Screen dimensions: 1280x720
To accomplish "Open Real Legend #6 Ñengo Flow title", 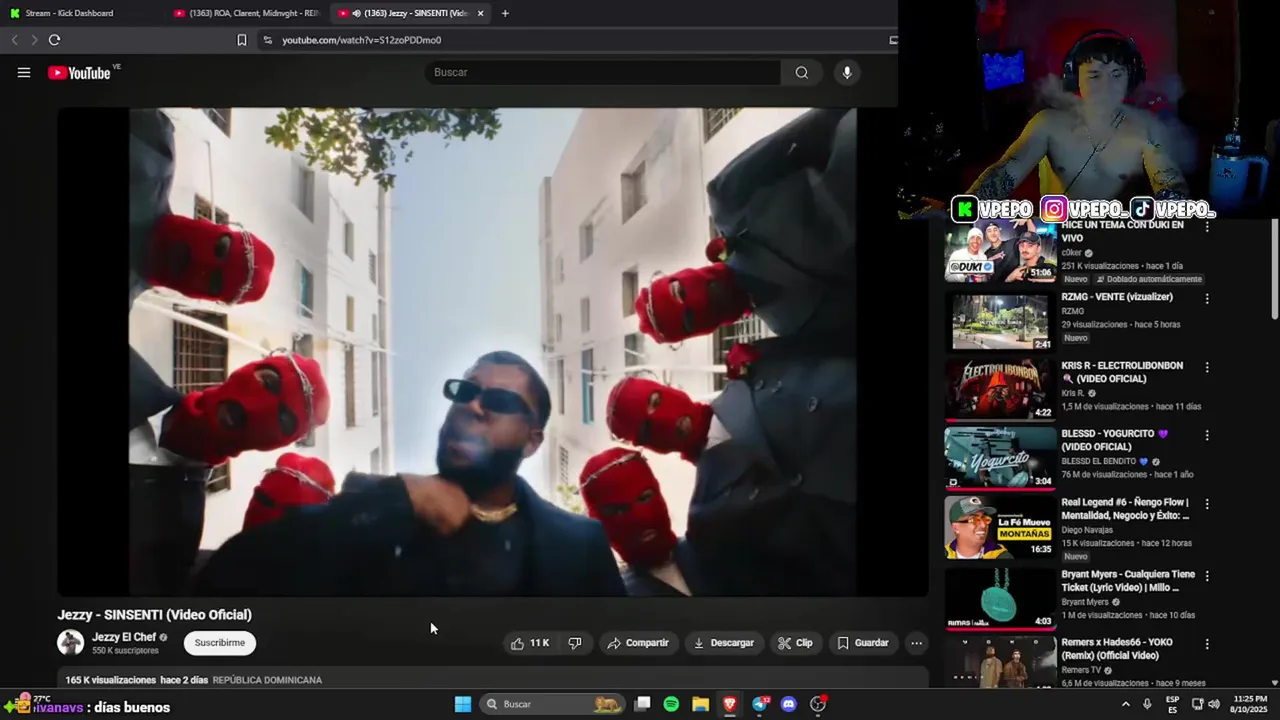I will pyautogui.click(x=1125, y=509).
